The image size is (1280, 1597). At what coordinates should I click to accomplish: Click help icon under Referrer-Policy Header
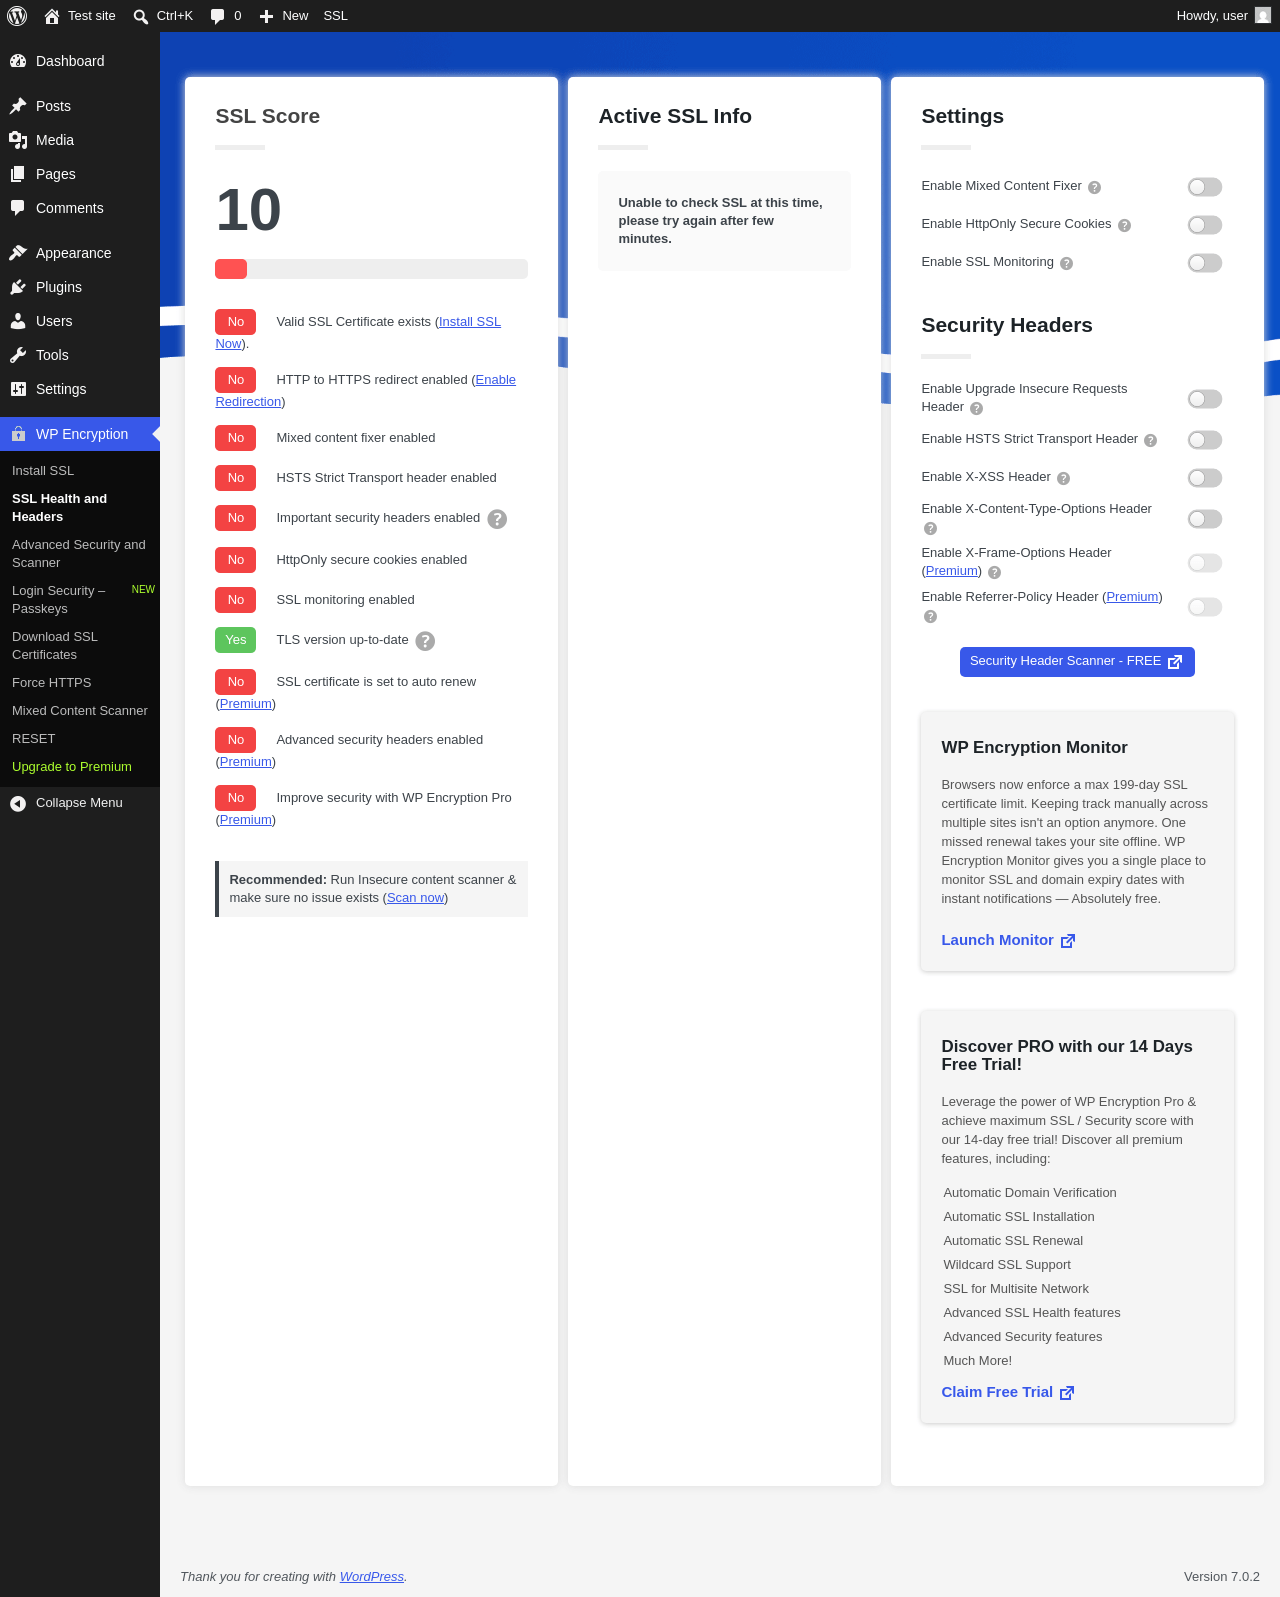pyautogui.click(x=930, y=616)
